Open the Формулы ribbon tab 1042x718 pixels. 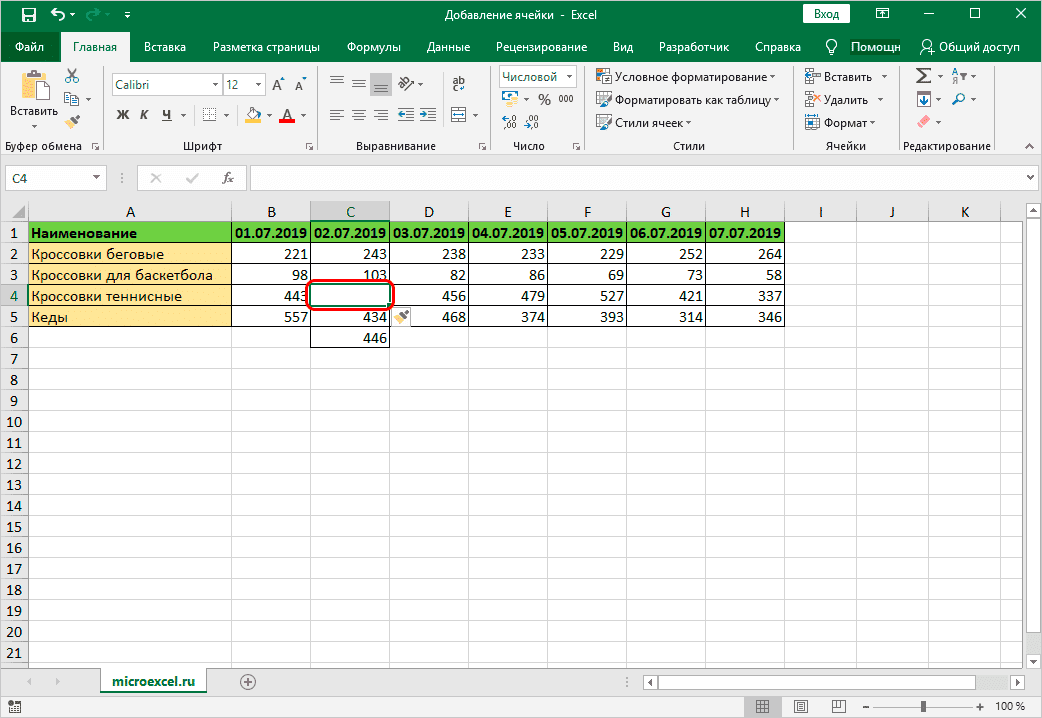373,47
